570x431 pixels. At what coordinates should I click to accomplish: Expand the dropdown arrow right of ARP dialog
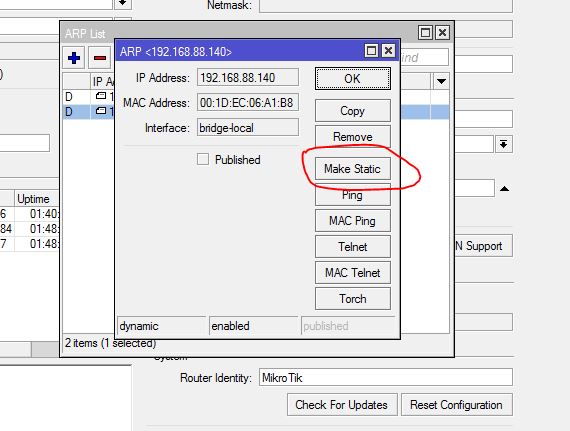[503, 144]
